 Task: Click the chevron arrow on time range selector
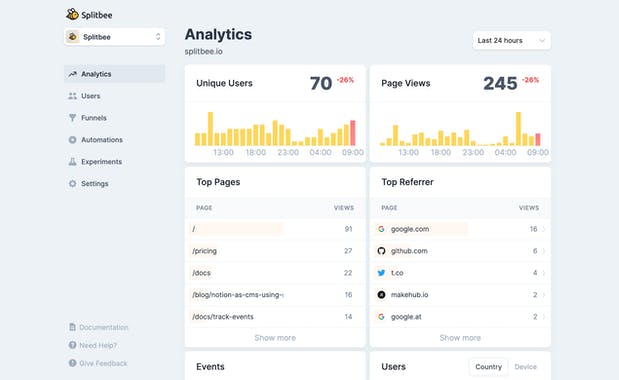(542, 41)
